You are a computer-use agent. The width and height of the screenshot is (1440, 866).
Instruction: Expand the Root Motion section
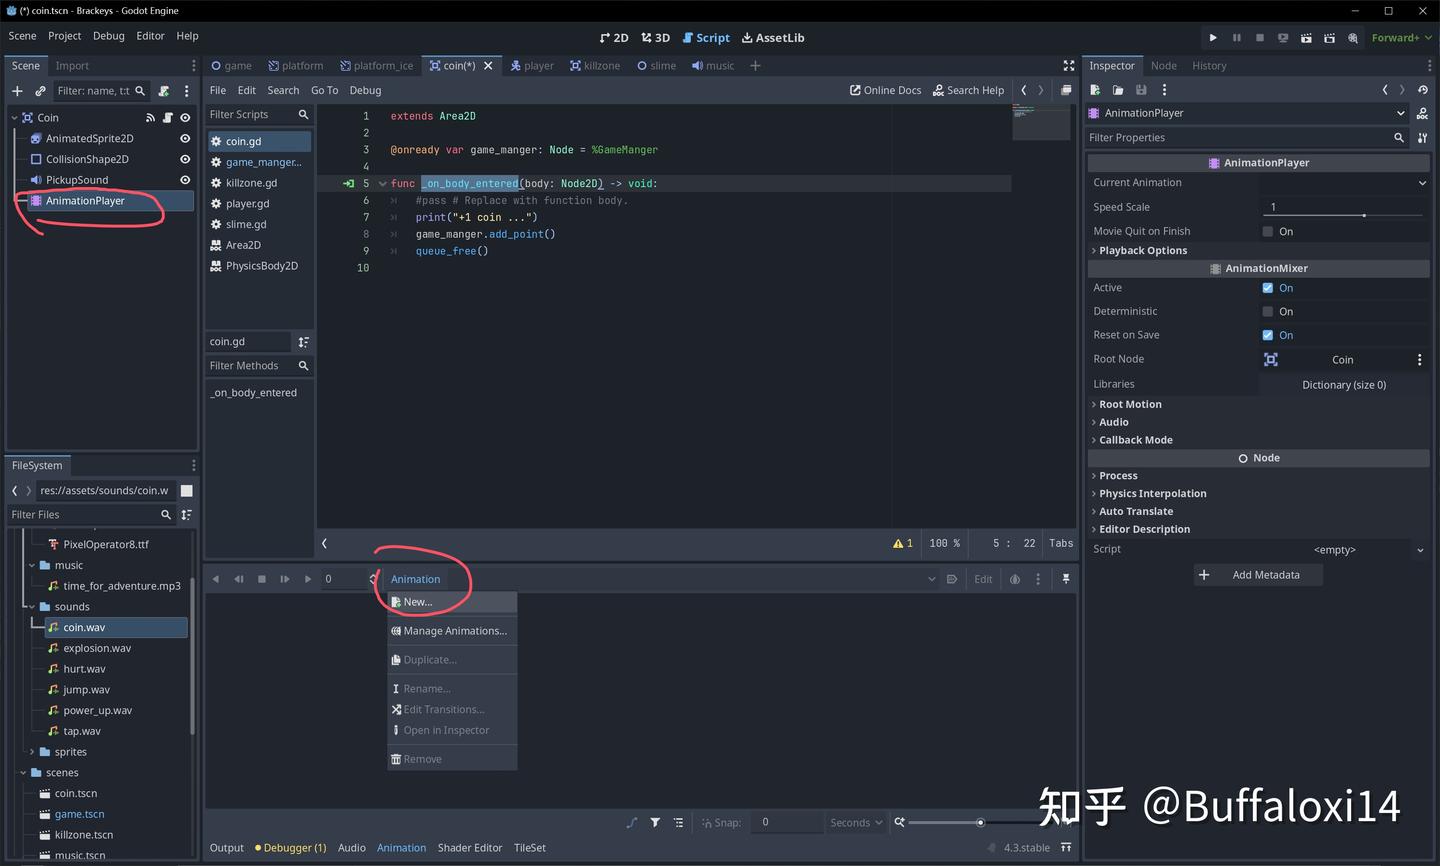(x=1131, y=404)
